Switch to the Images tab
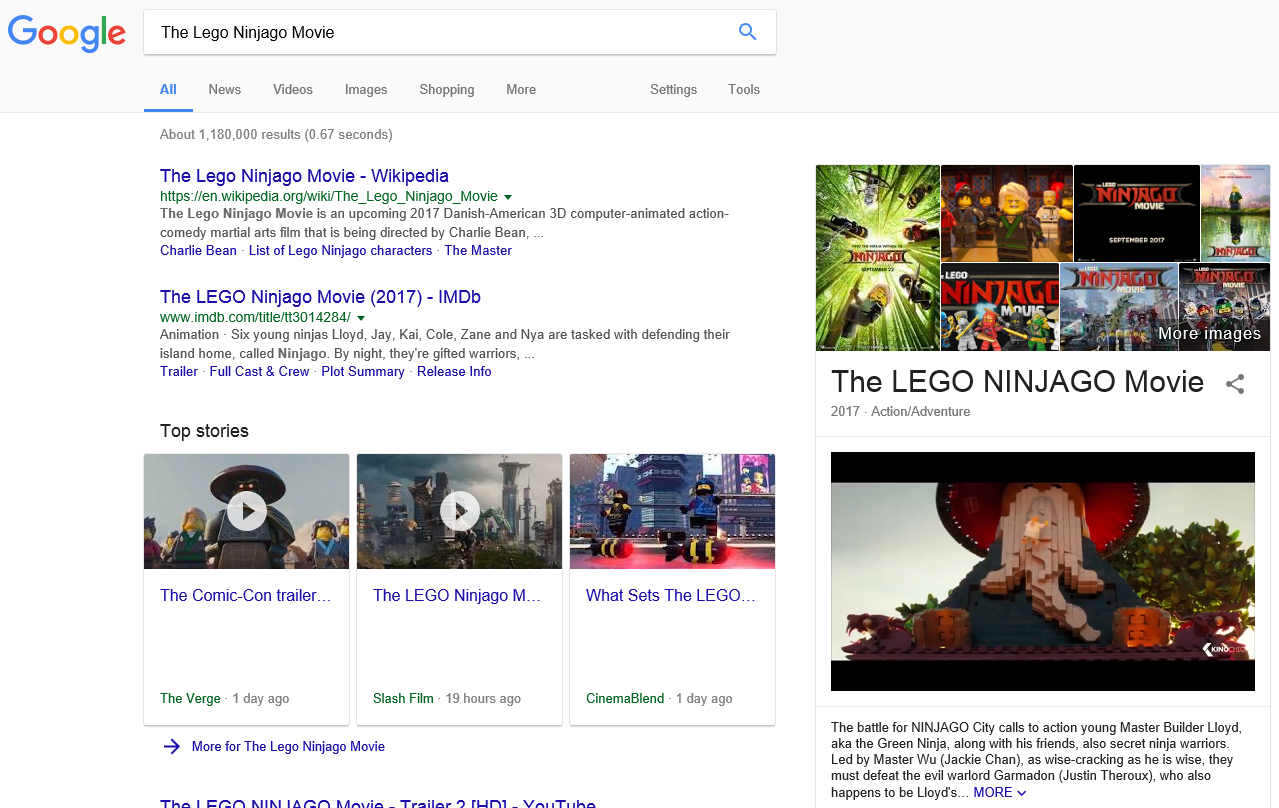 [x=365, y=89]
